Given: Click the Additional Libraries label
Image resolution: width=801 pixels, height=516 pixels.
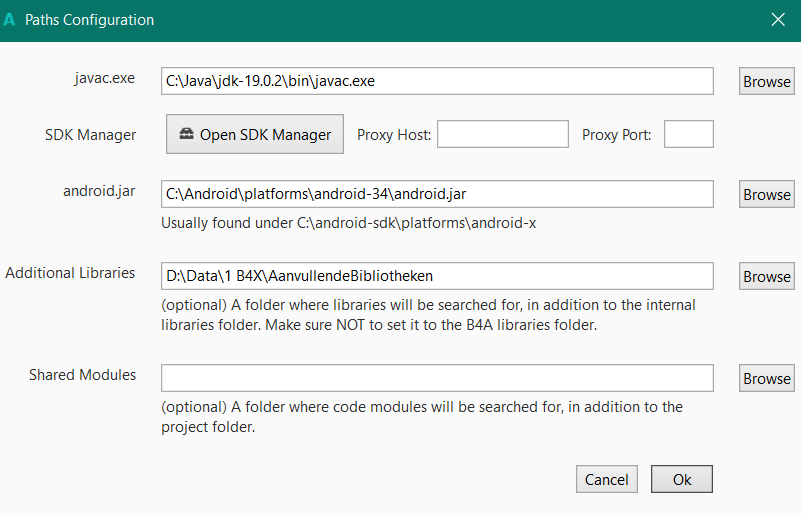Looking at the screenshot, I should (x=70, y=273).
